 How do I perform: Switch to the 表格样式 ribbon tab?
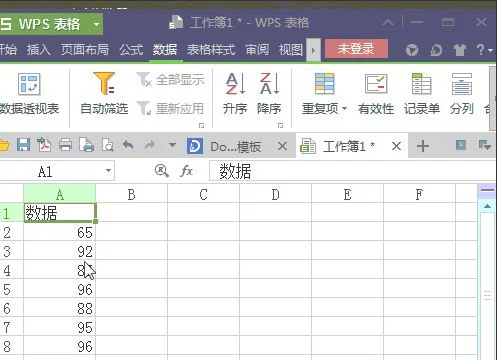211,50
